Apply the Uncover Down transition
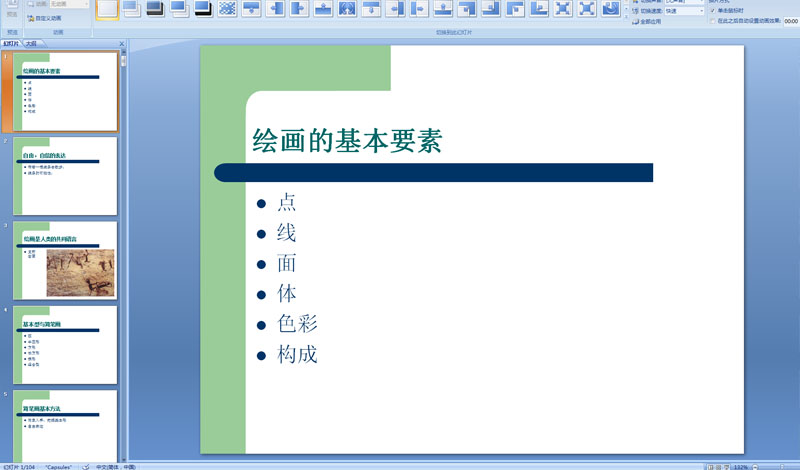800x470 pixels. 371,9
